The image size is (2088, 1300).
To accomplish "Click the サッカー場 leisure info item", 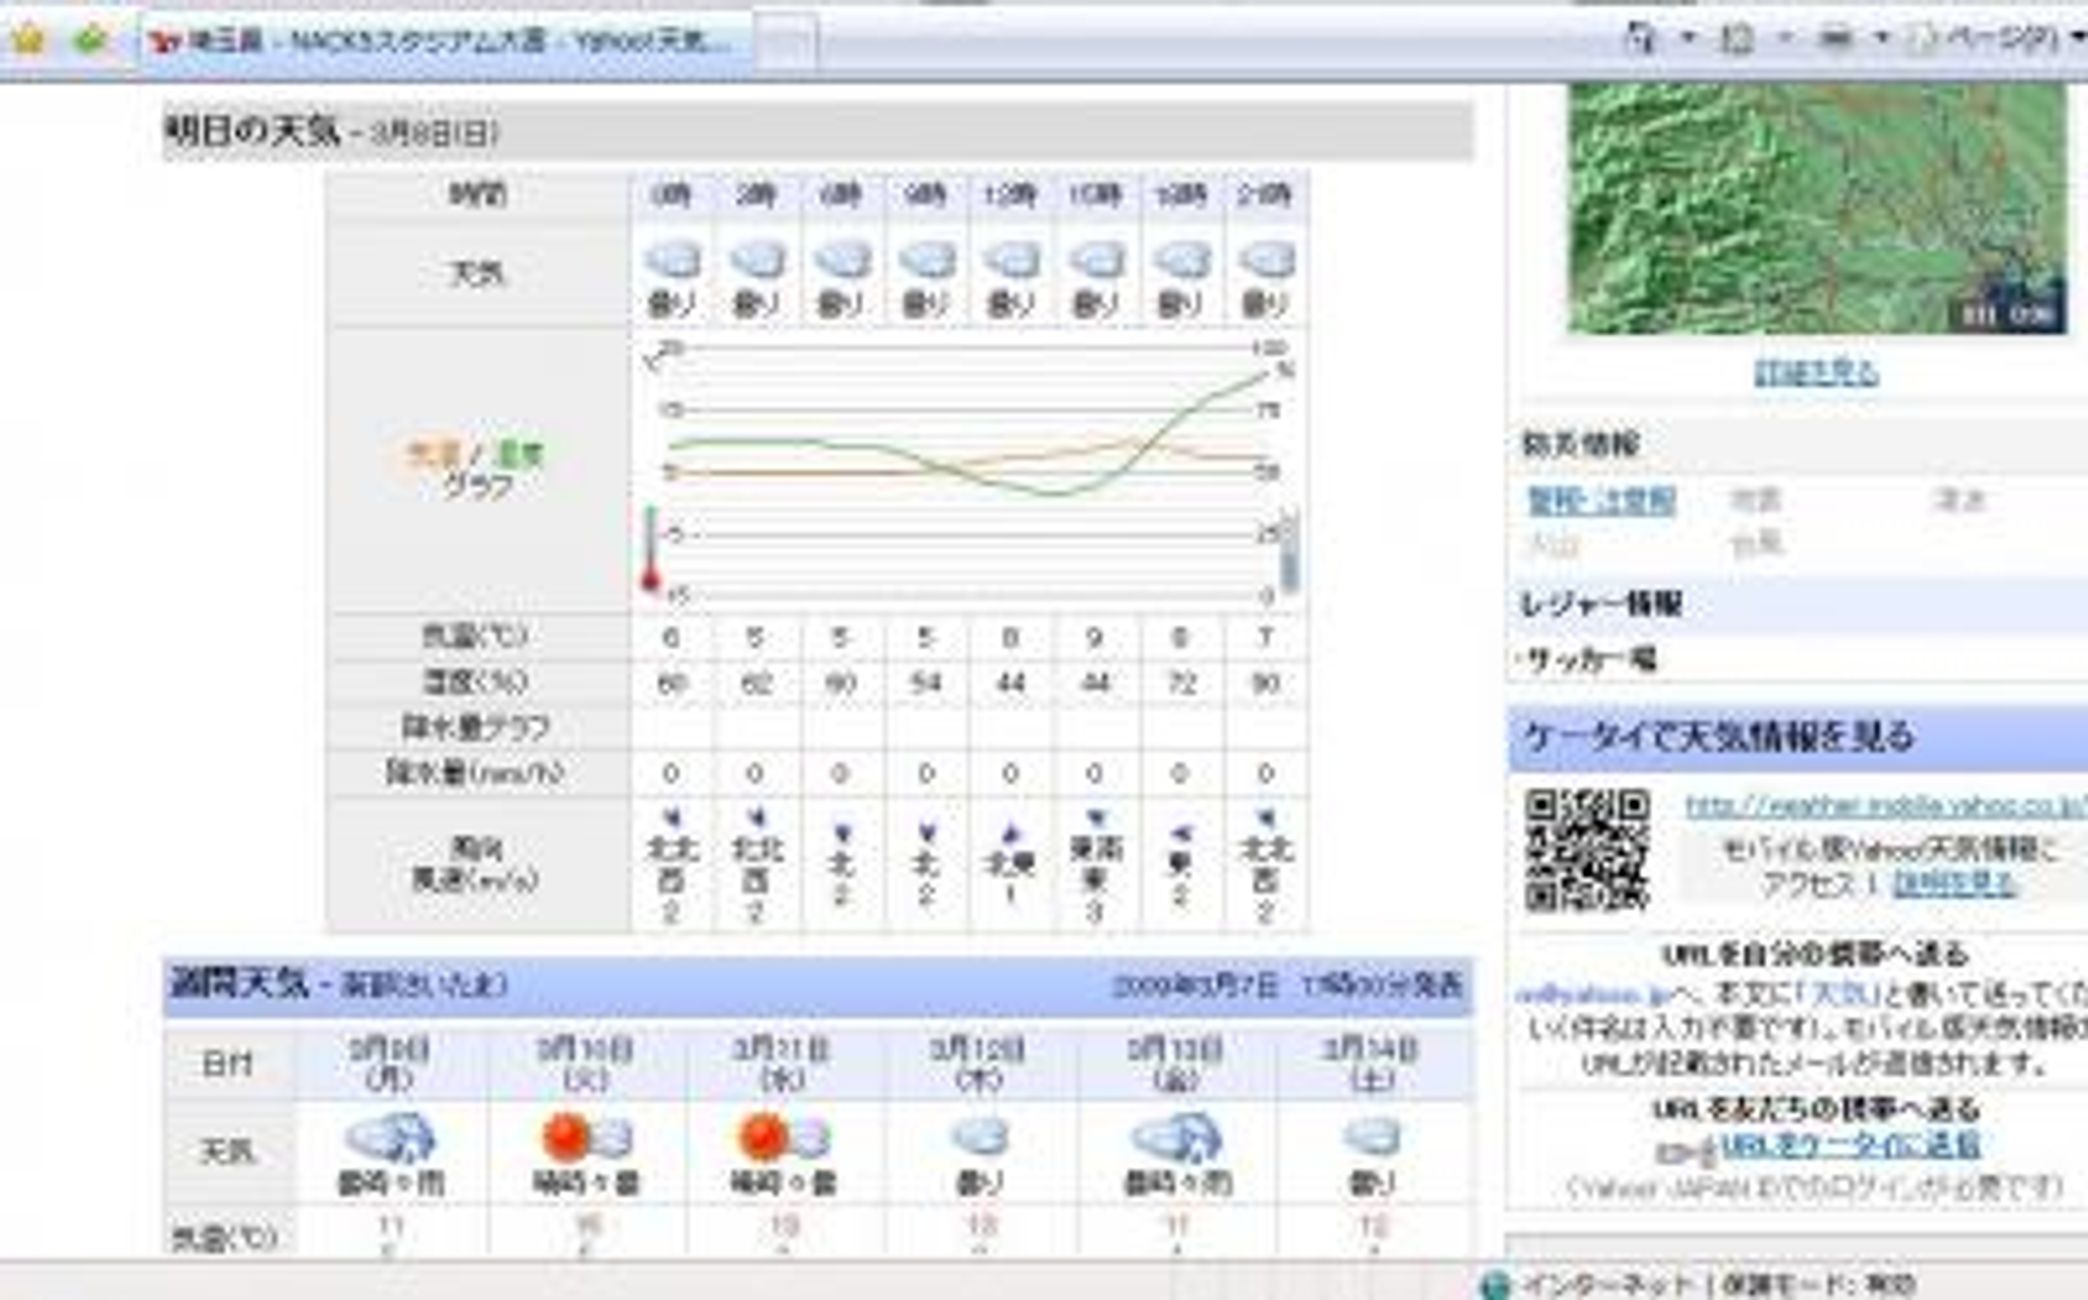I will [1592, 660].
